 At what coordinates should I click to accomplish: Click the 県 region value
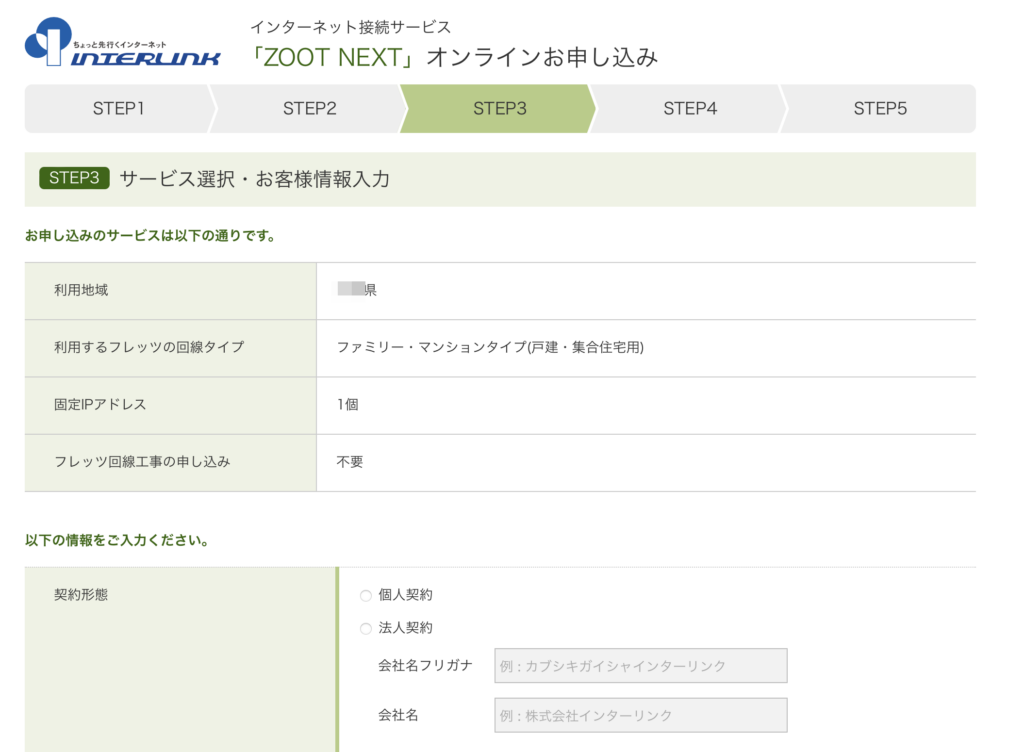pos(357,289)
